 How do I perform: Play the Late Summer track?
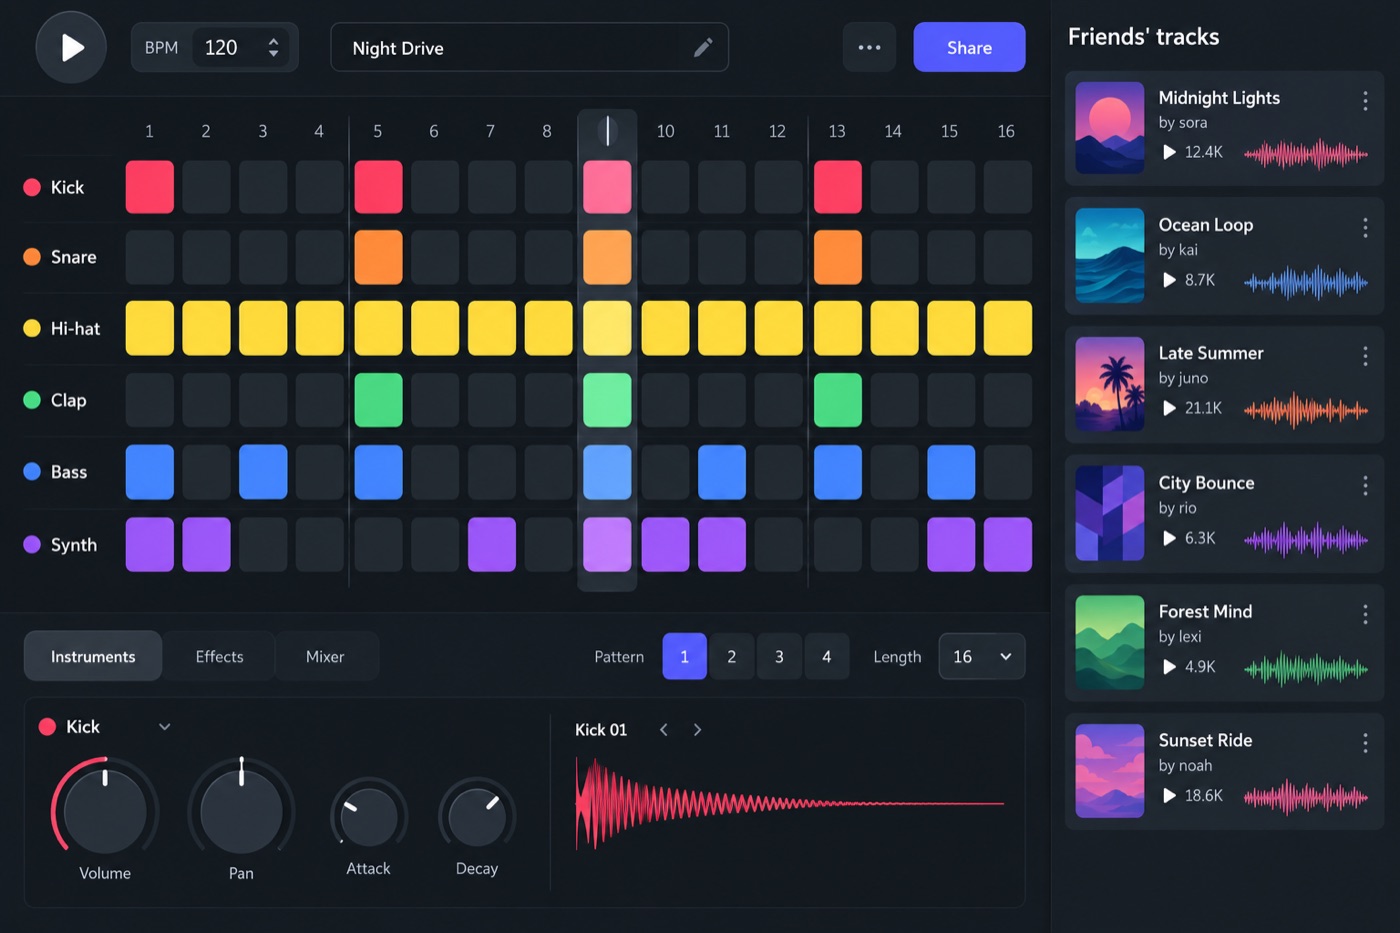point(1169,408)
